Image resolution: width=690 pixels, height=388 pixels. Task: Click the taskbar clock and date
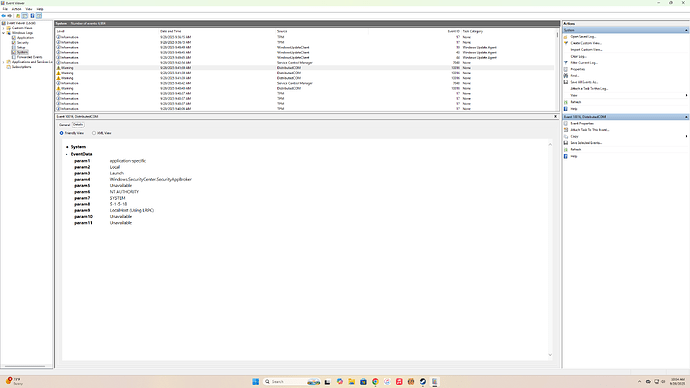(678, 381)
